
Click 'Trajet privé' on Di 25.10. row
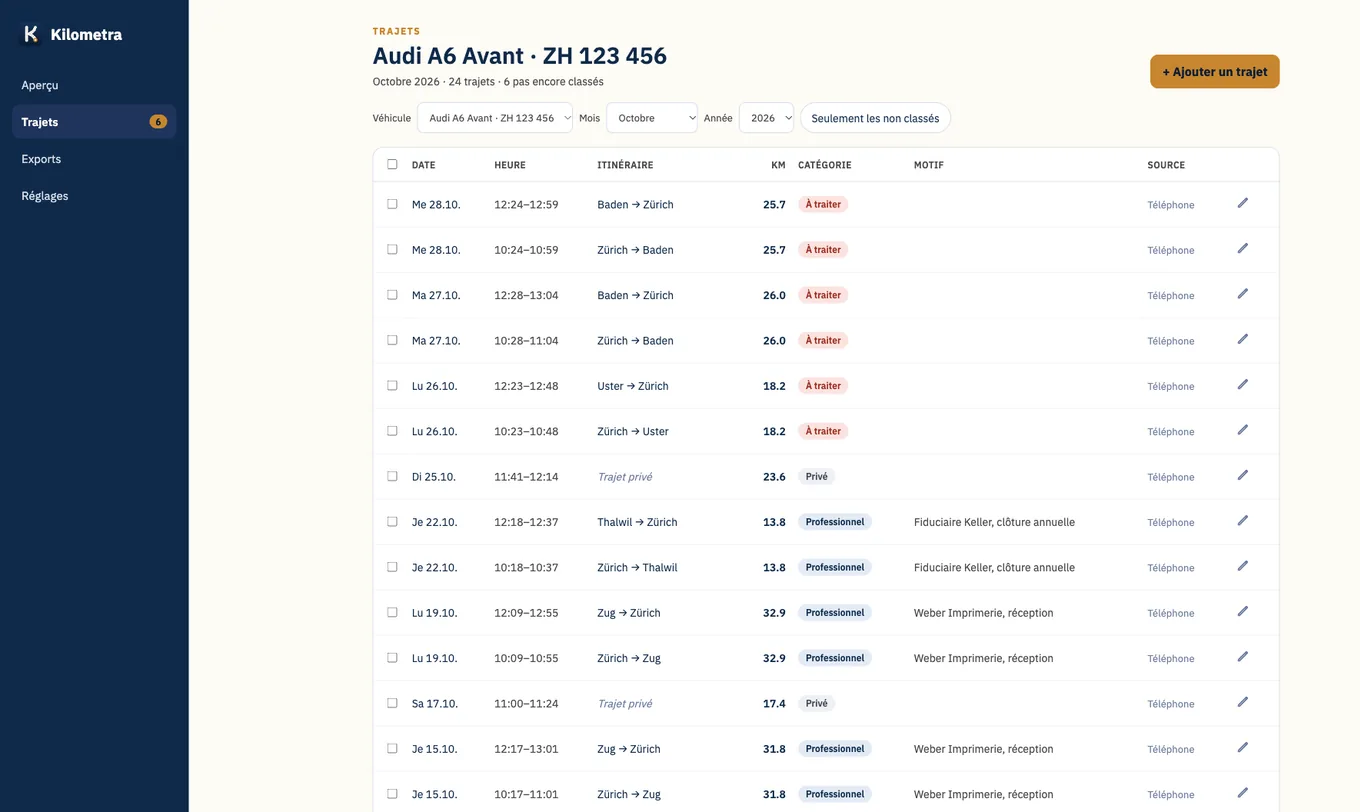[625, 477]
